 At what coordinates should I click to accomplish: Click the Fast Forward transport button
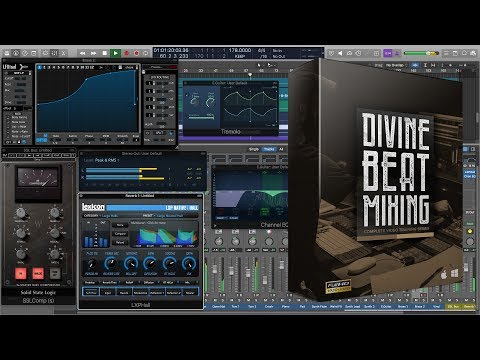(94, 53)
